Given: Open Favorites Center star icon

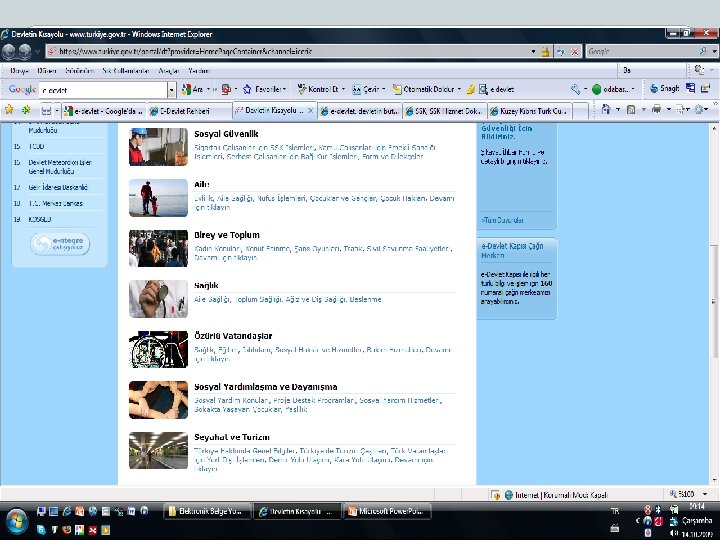Looking at the screenshot, I should [x=9, y=110].
